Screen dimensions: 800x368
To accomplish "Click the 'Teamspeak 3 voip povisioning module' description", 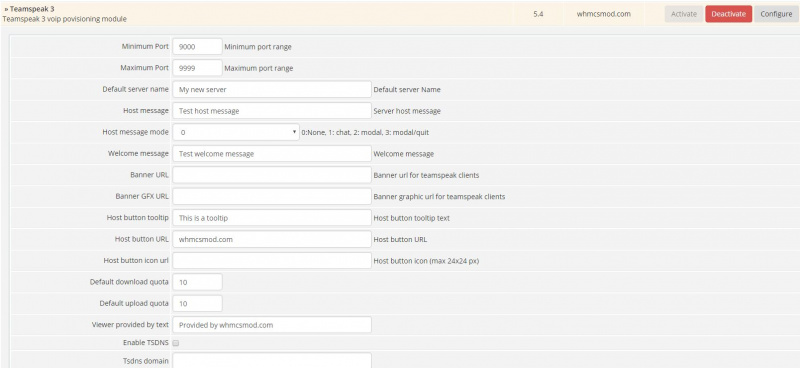I will [x=64, y=19].
